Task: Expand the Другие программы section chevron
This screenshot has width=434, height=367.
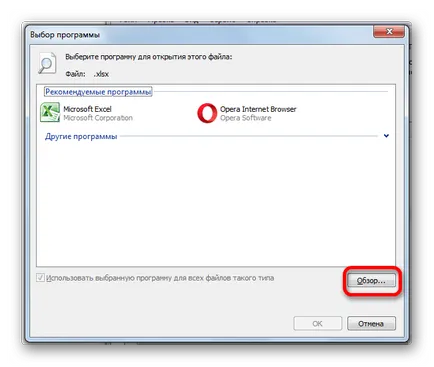Action: coord(386,136)
